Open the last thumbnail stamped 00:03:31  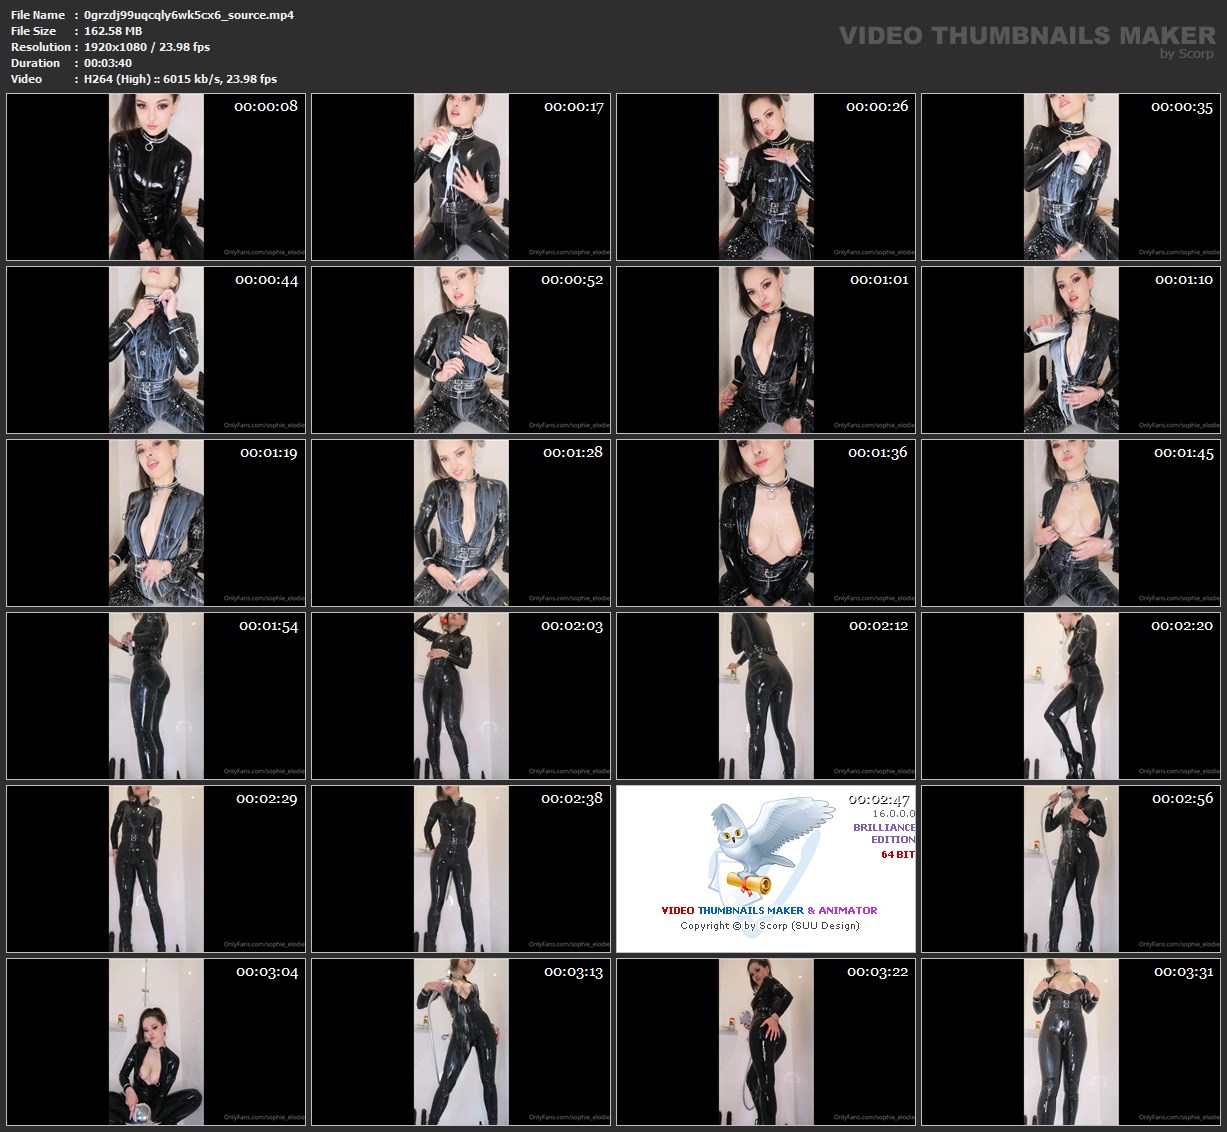click(1071, 1042)
